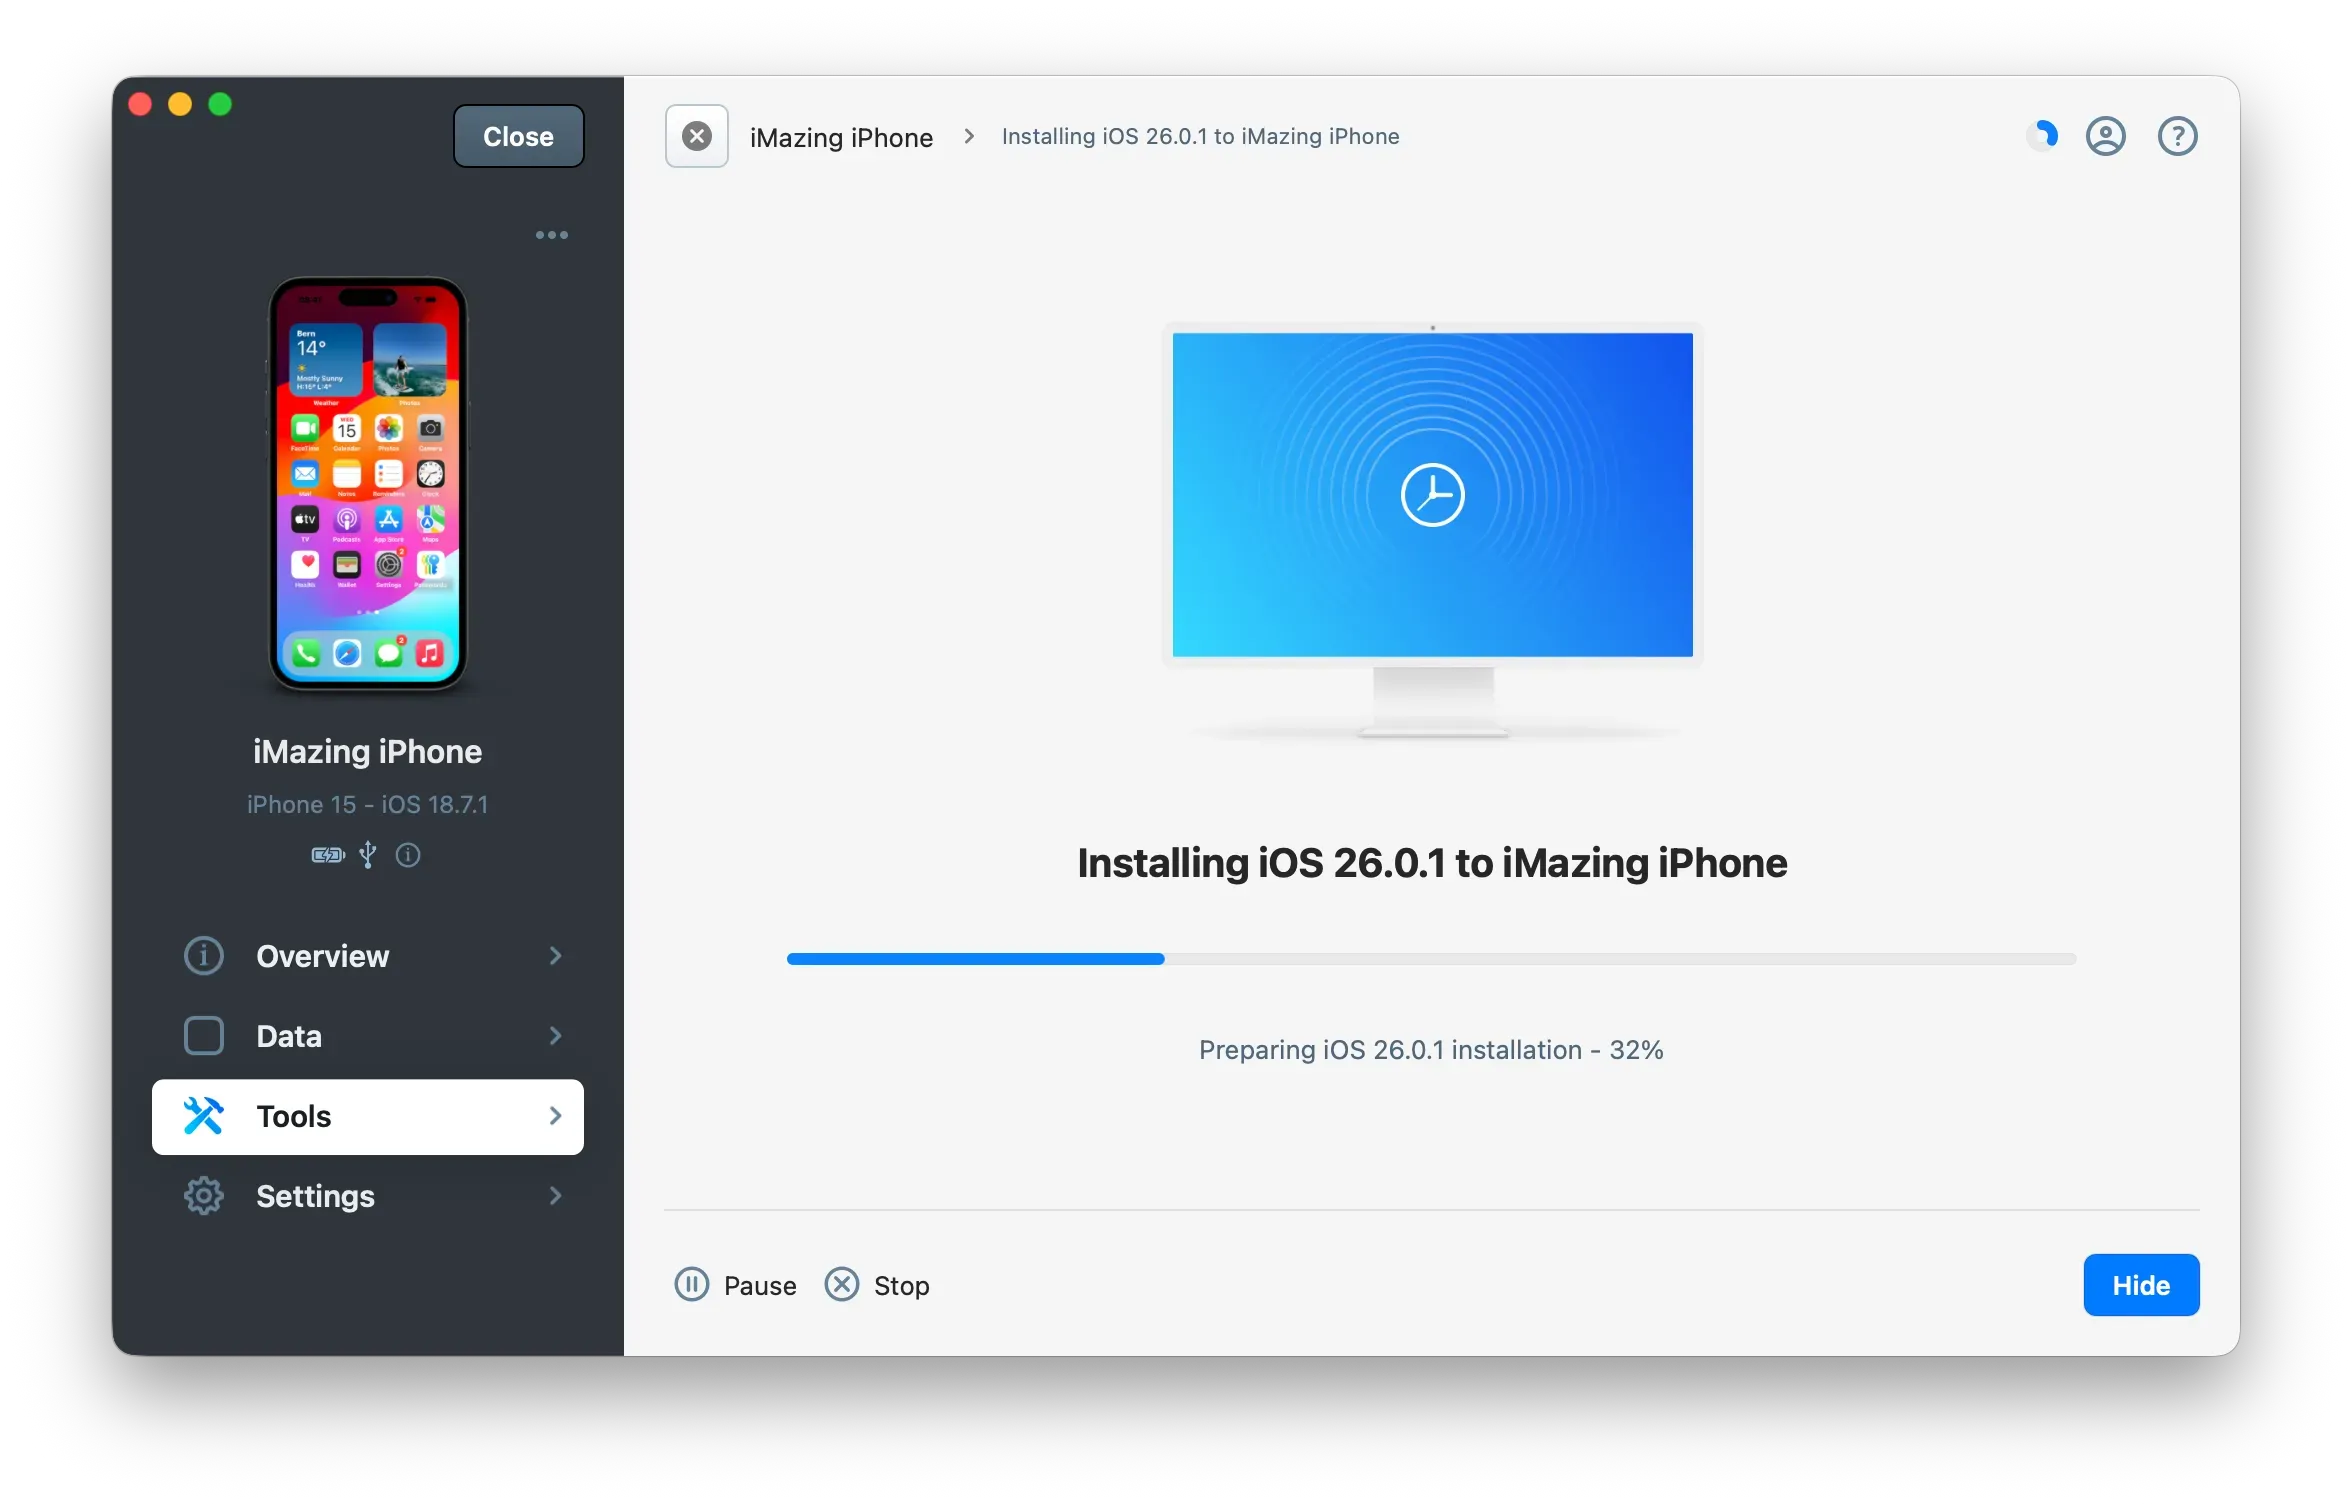
Task: Select the Data tab in sidebar
Action: pyautogui.click(x=288, y=1036)
